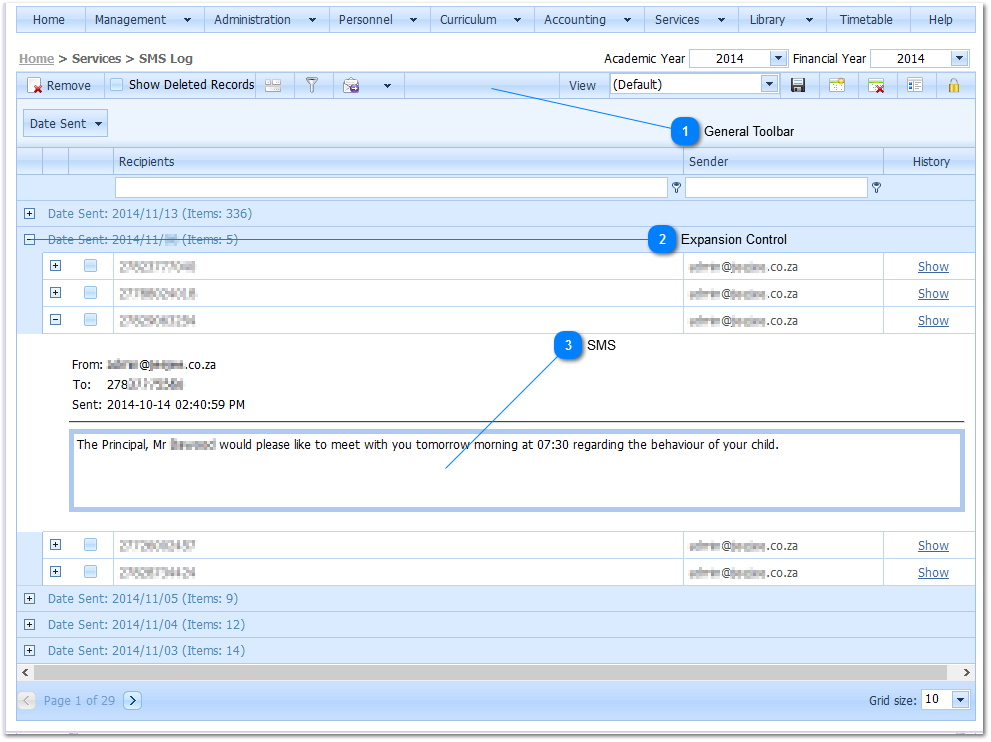The image size is (991, 742).
Task: Click in the Sender filter input field
Action: [x=776, y=188]
